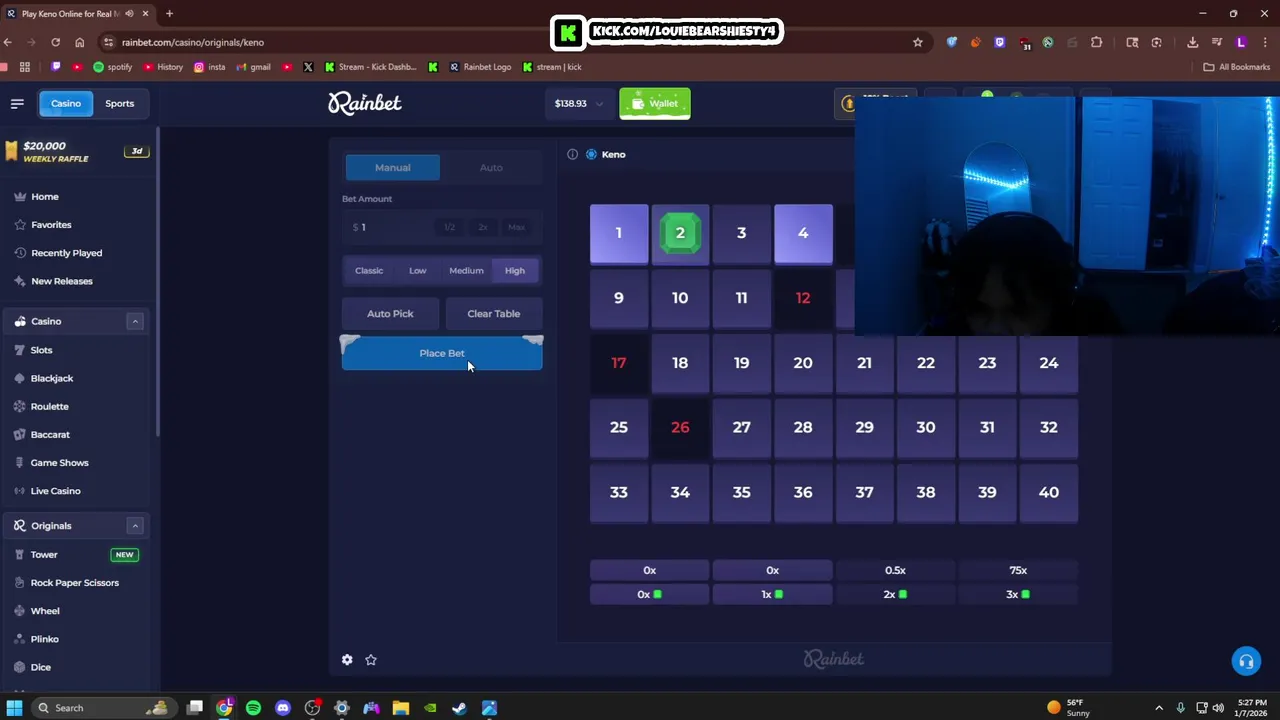Collapse the Casino sidebar section
This screenshot has height=720, width=1280.
135,321
